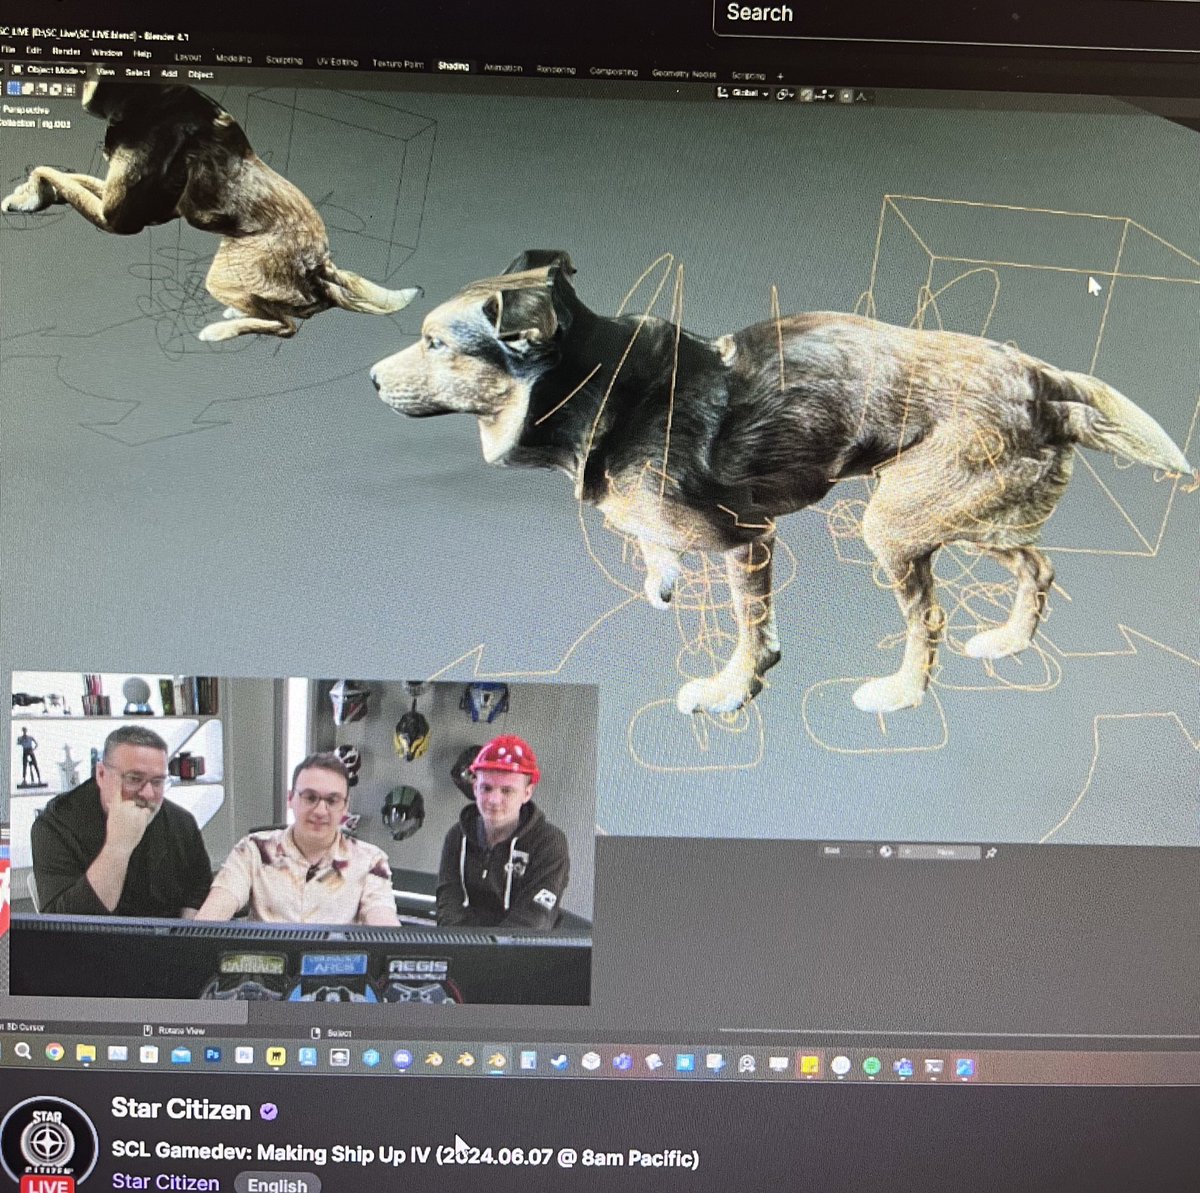
Task: Switch to the Rendering workspace tab
Action: (x=556, y=69)
